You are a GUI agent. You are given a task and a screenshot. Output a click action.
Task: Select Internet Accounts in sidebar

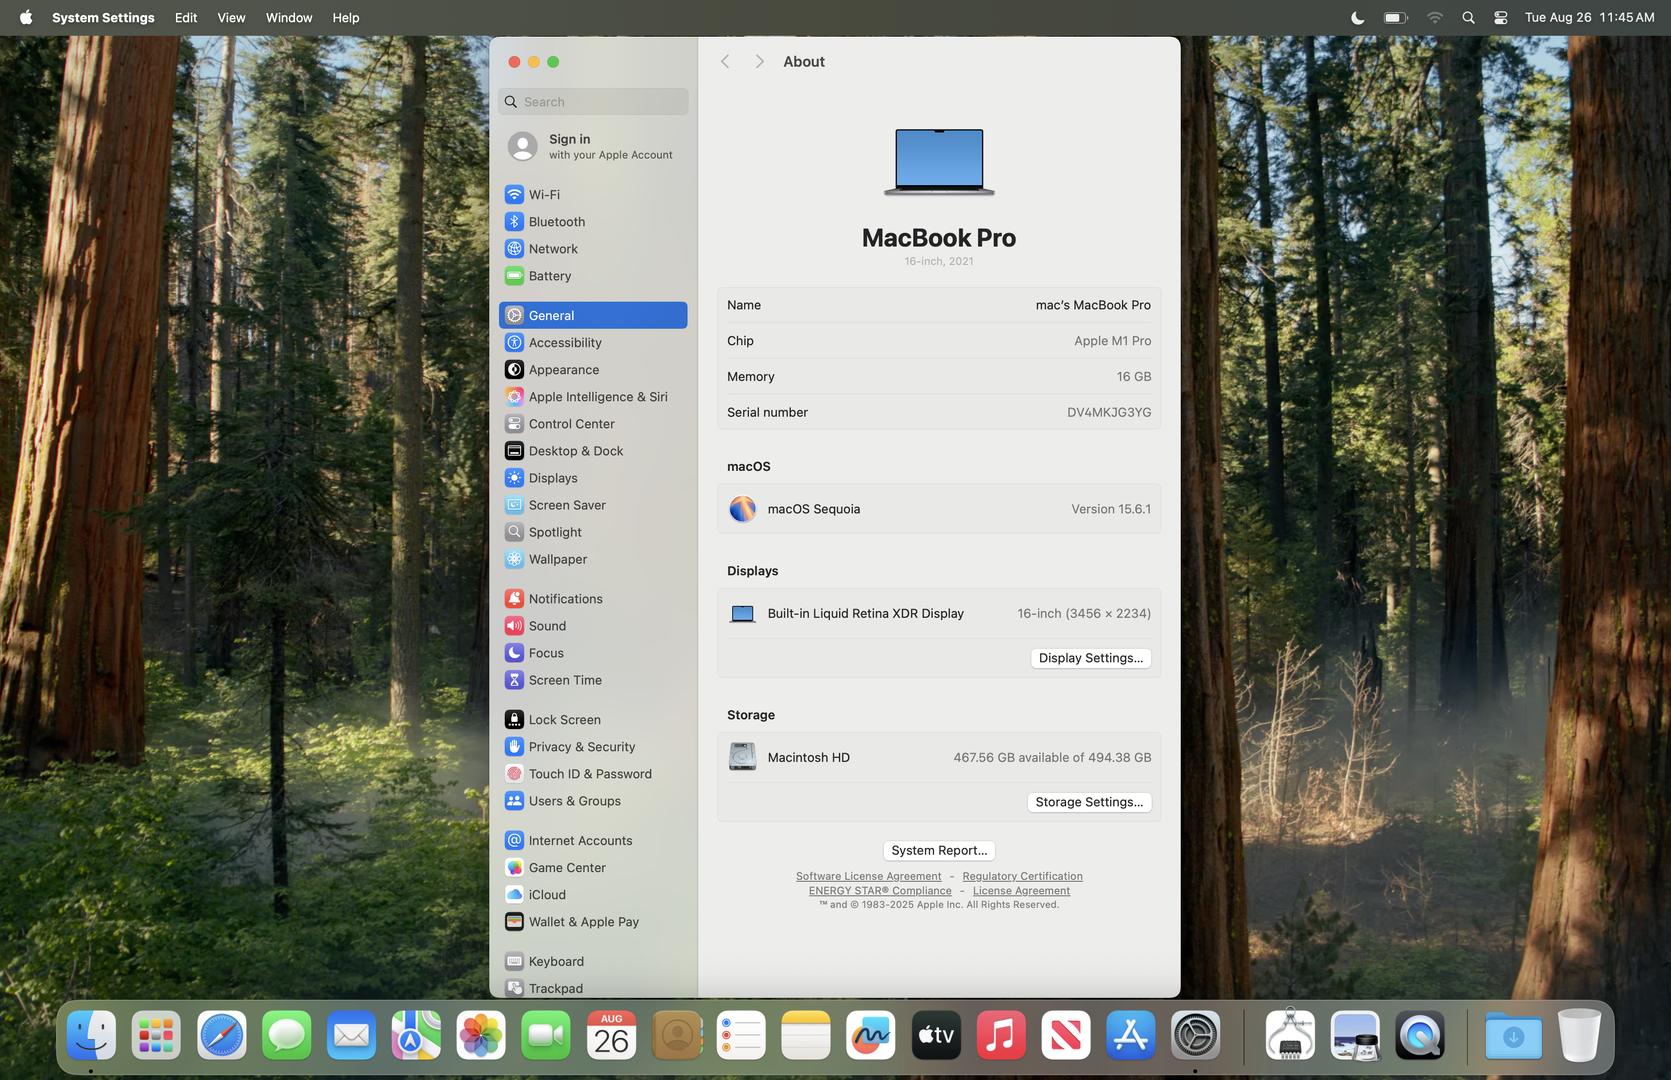click(593, 840)
